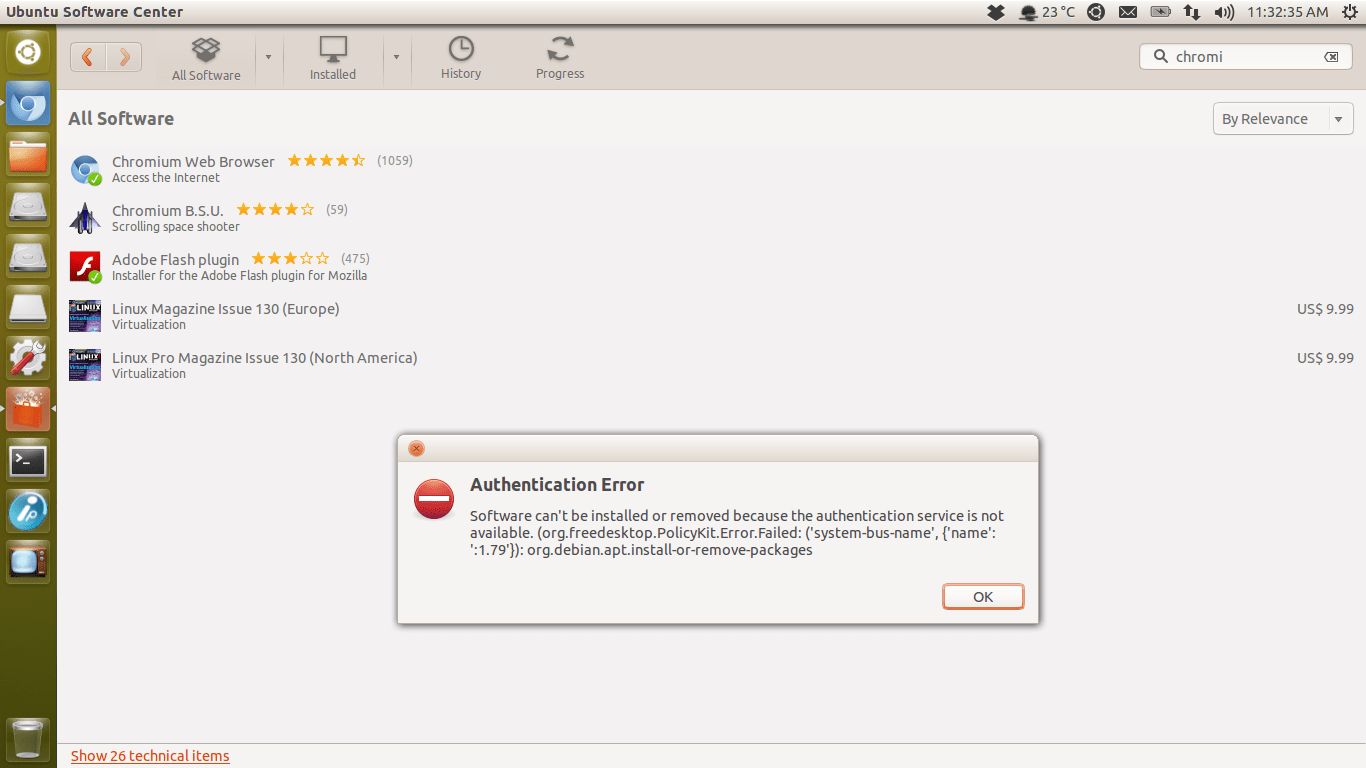
Task: Click the US$ 9.99 price for North America issue
Action: coord(1325,358)
